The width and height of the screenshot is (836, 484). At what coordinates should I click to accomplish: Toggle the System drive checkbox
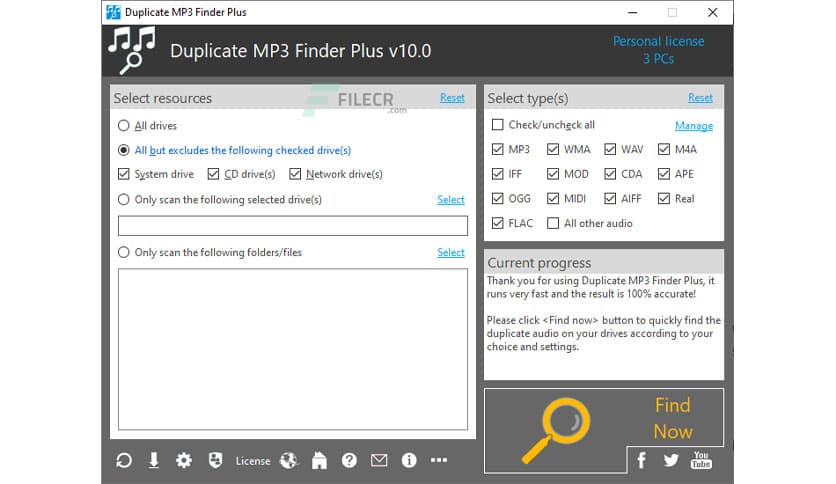click(x=124, y=174)
